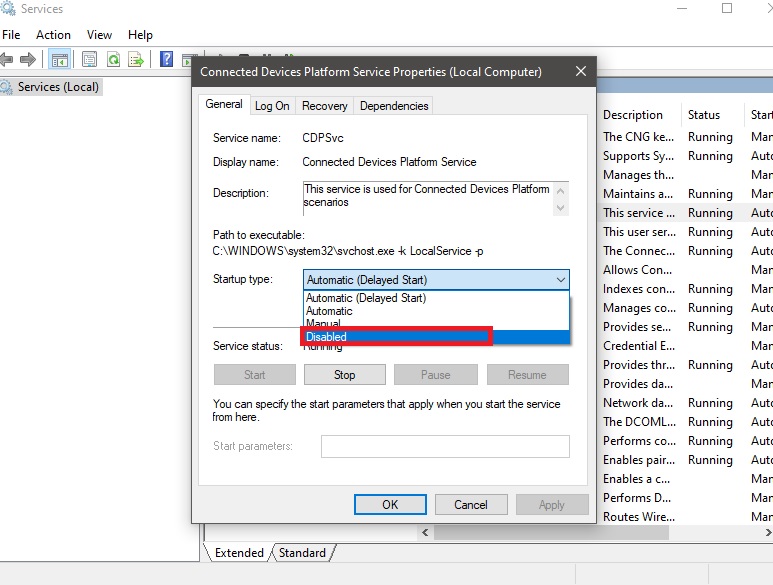Switch to the Standard view tab
This screenshot has width=773, height=585.
(x=302, y=553)
